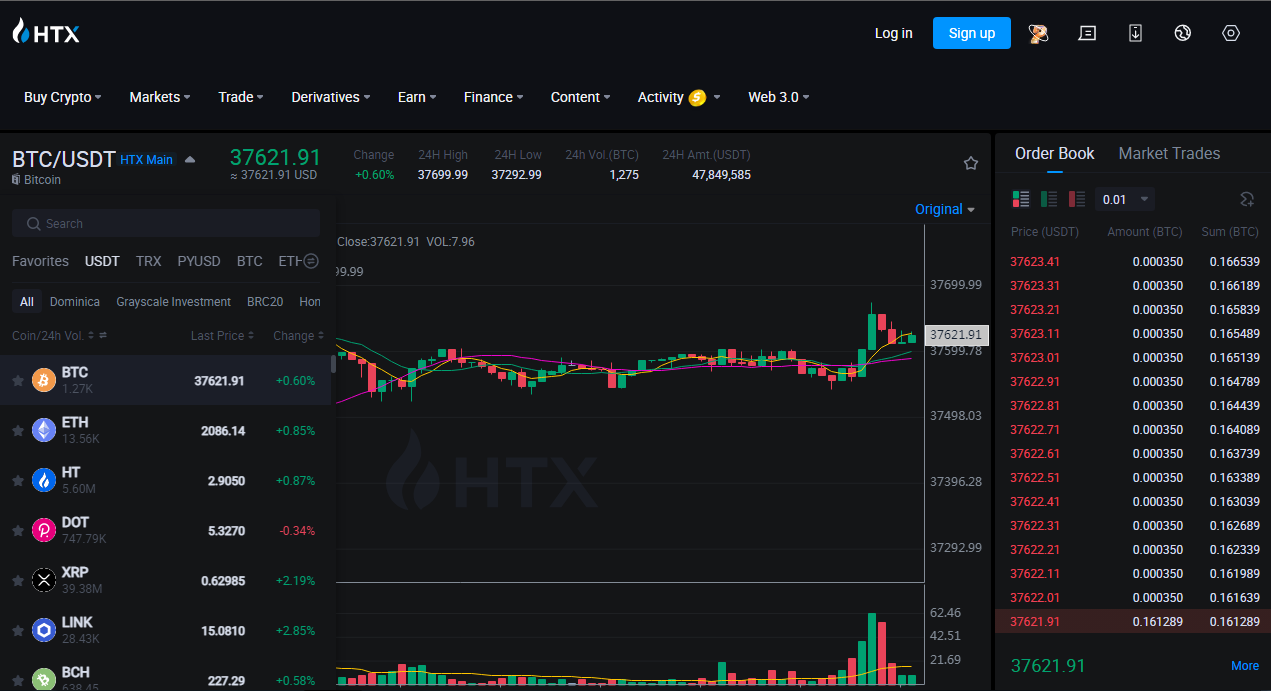Open the More link under Order Book
Image resolution: width=1271 pixels, height=691 pixels.
[1245, 666]
